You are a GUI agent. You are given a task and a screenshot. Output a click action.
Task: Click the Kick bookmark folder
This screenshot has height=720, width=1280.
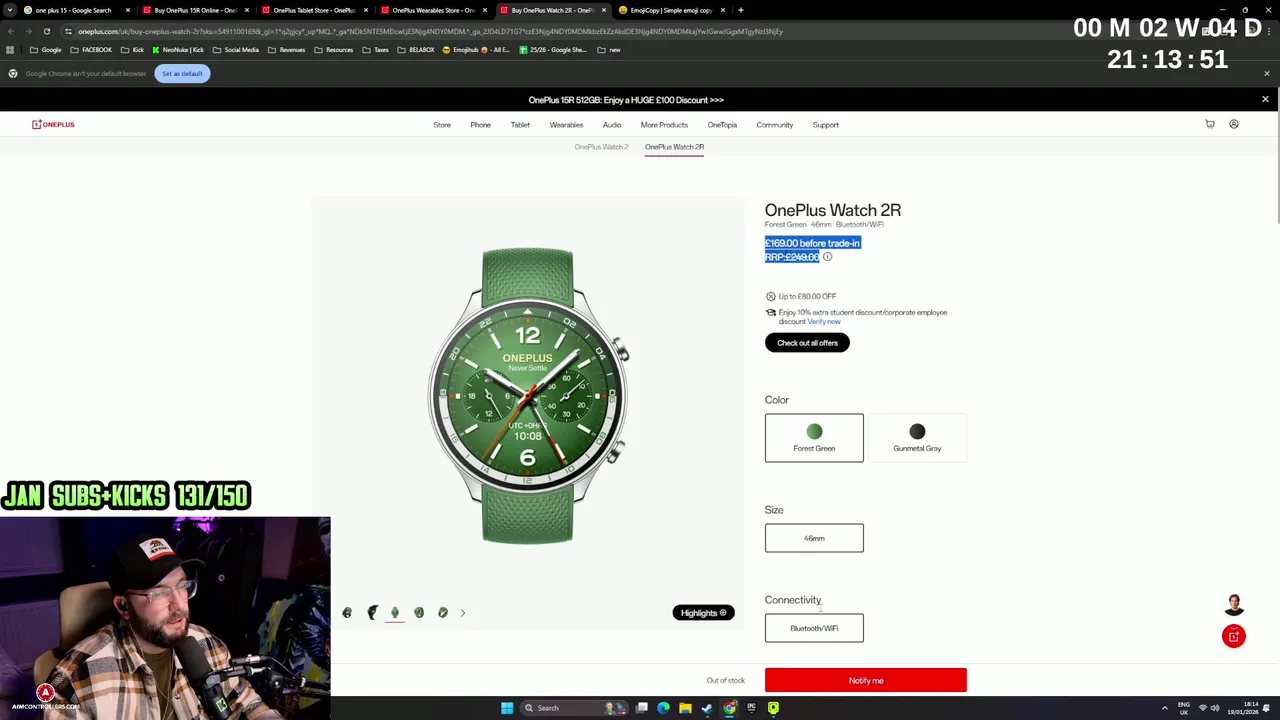(132, 50)
